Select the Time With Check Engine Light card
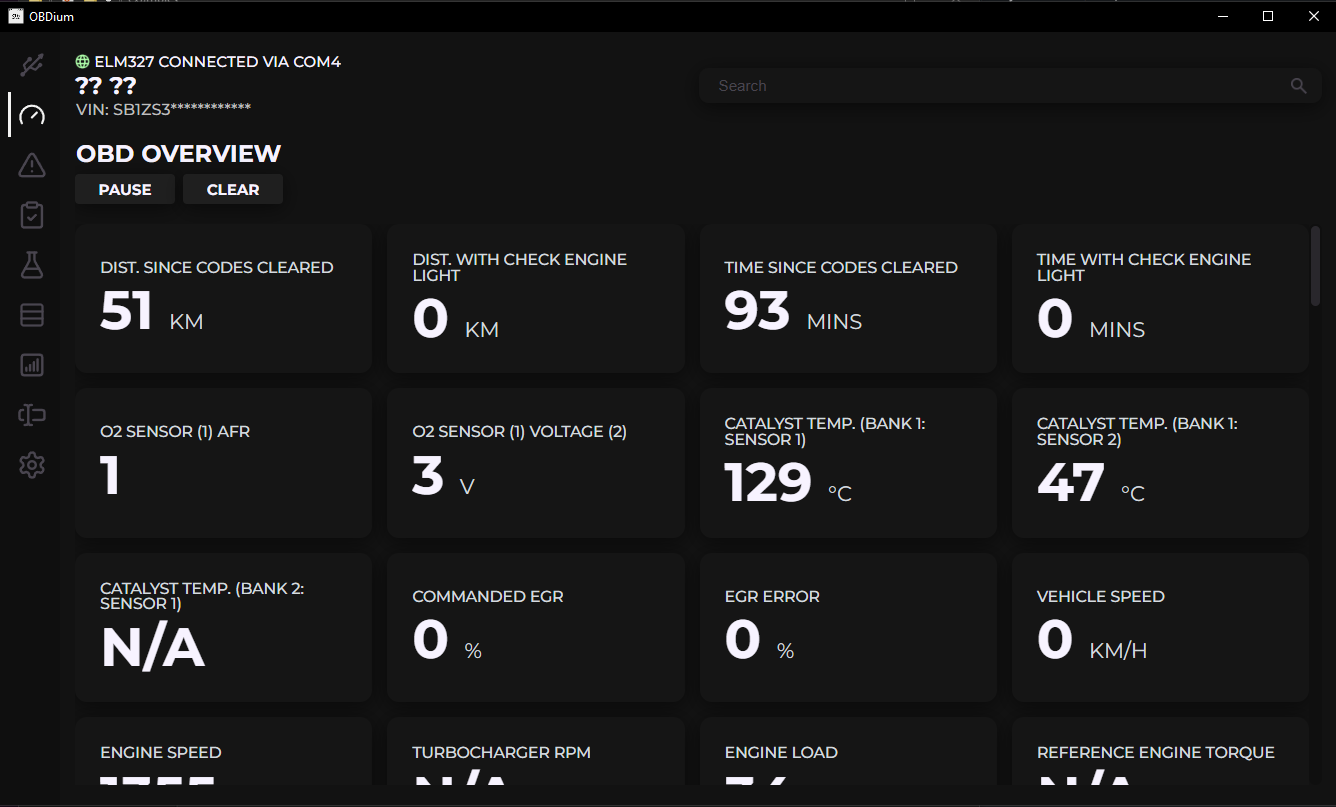This screenshot has height=807, width=1336. point(1160,299)
